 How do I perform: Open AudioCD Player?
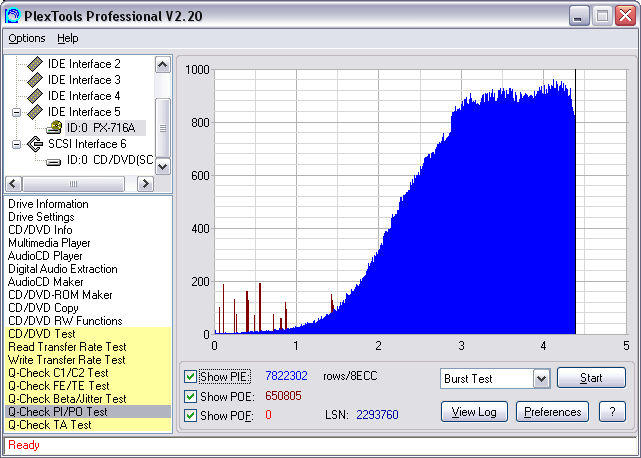point(45,256)
